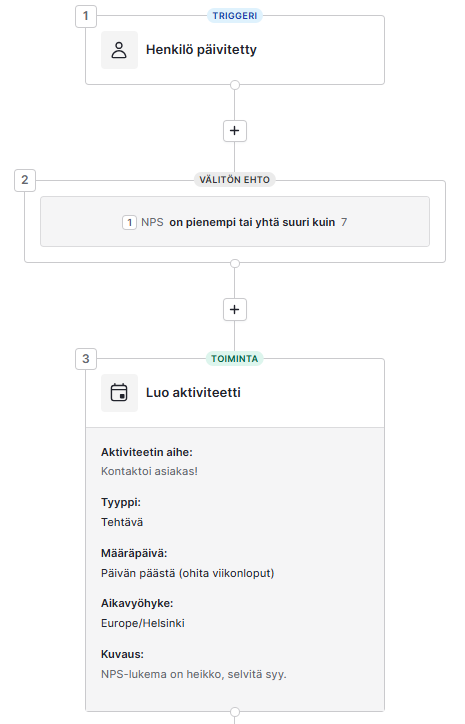This screenshot has height=724, width=465.
Task: Open the NPS condition row
Action: (235, 222)
